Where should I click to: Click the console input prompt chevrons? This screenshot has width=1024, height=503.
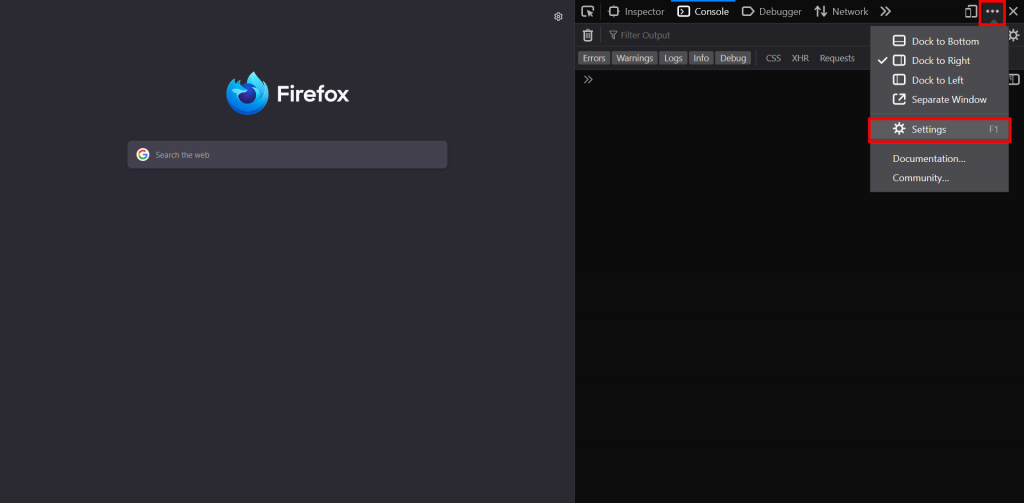[x=588, y=80]
